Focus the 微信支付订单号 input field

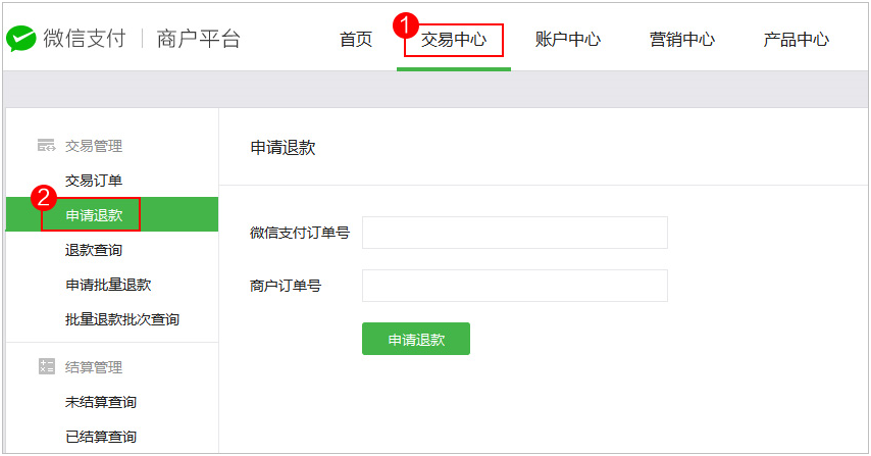tap(514, 233)
